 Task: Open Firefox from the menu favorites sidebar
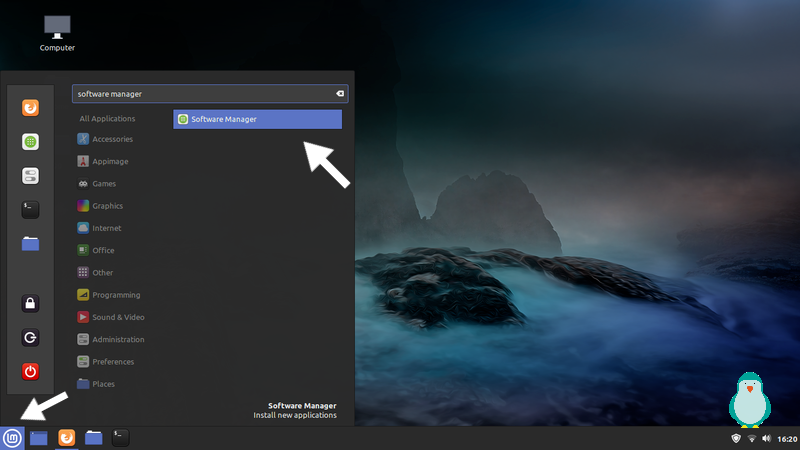(x=30, y=108)
